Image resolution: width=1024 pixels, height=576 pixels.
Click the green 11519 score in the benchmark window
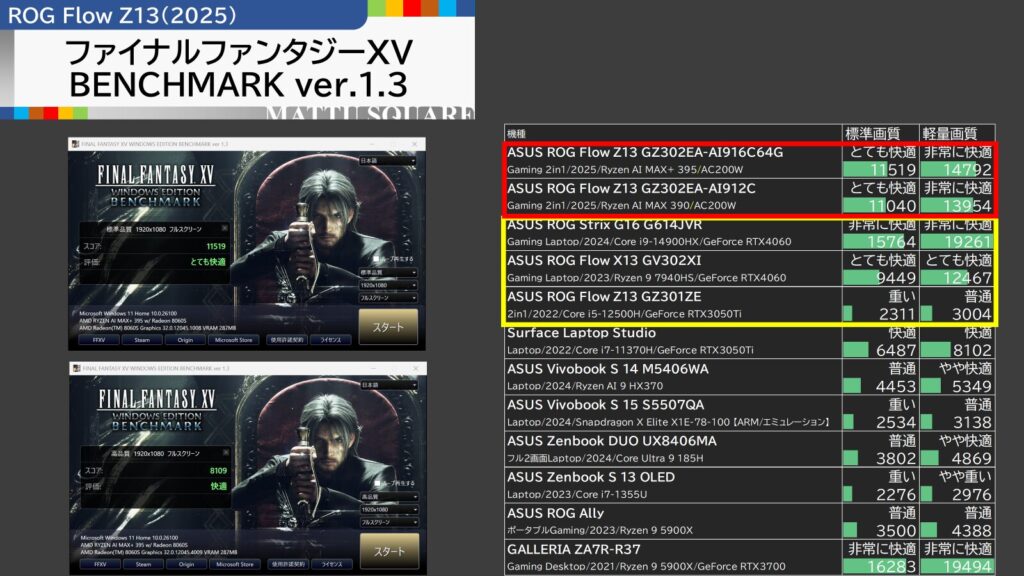(x=216, y=247)
